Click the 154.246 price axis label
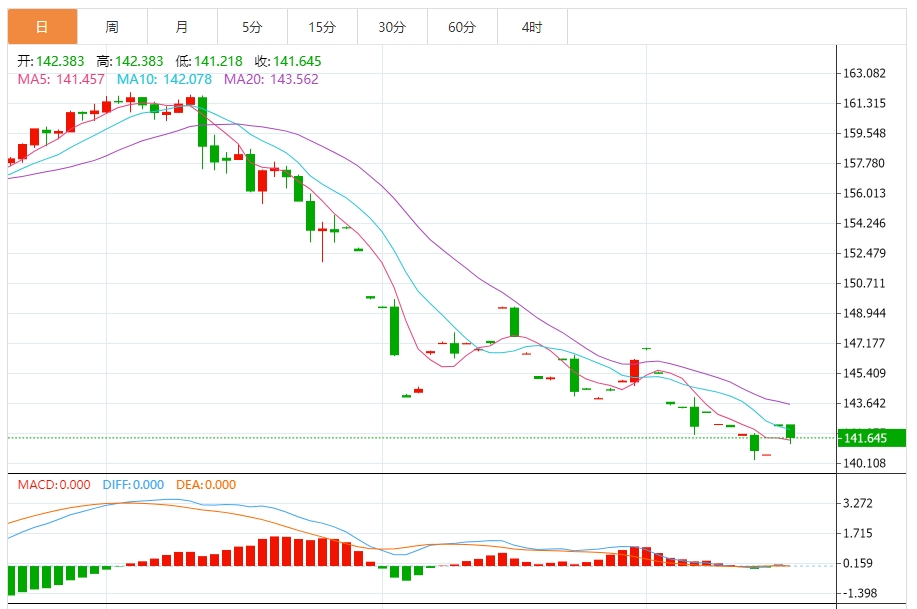 (x=864, y=223)
